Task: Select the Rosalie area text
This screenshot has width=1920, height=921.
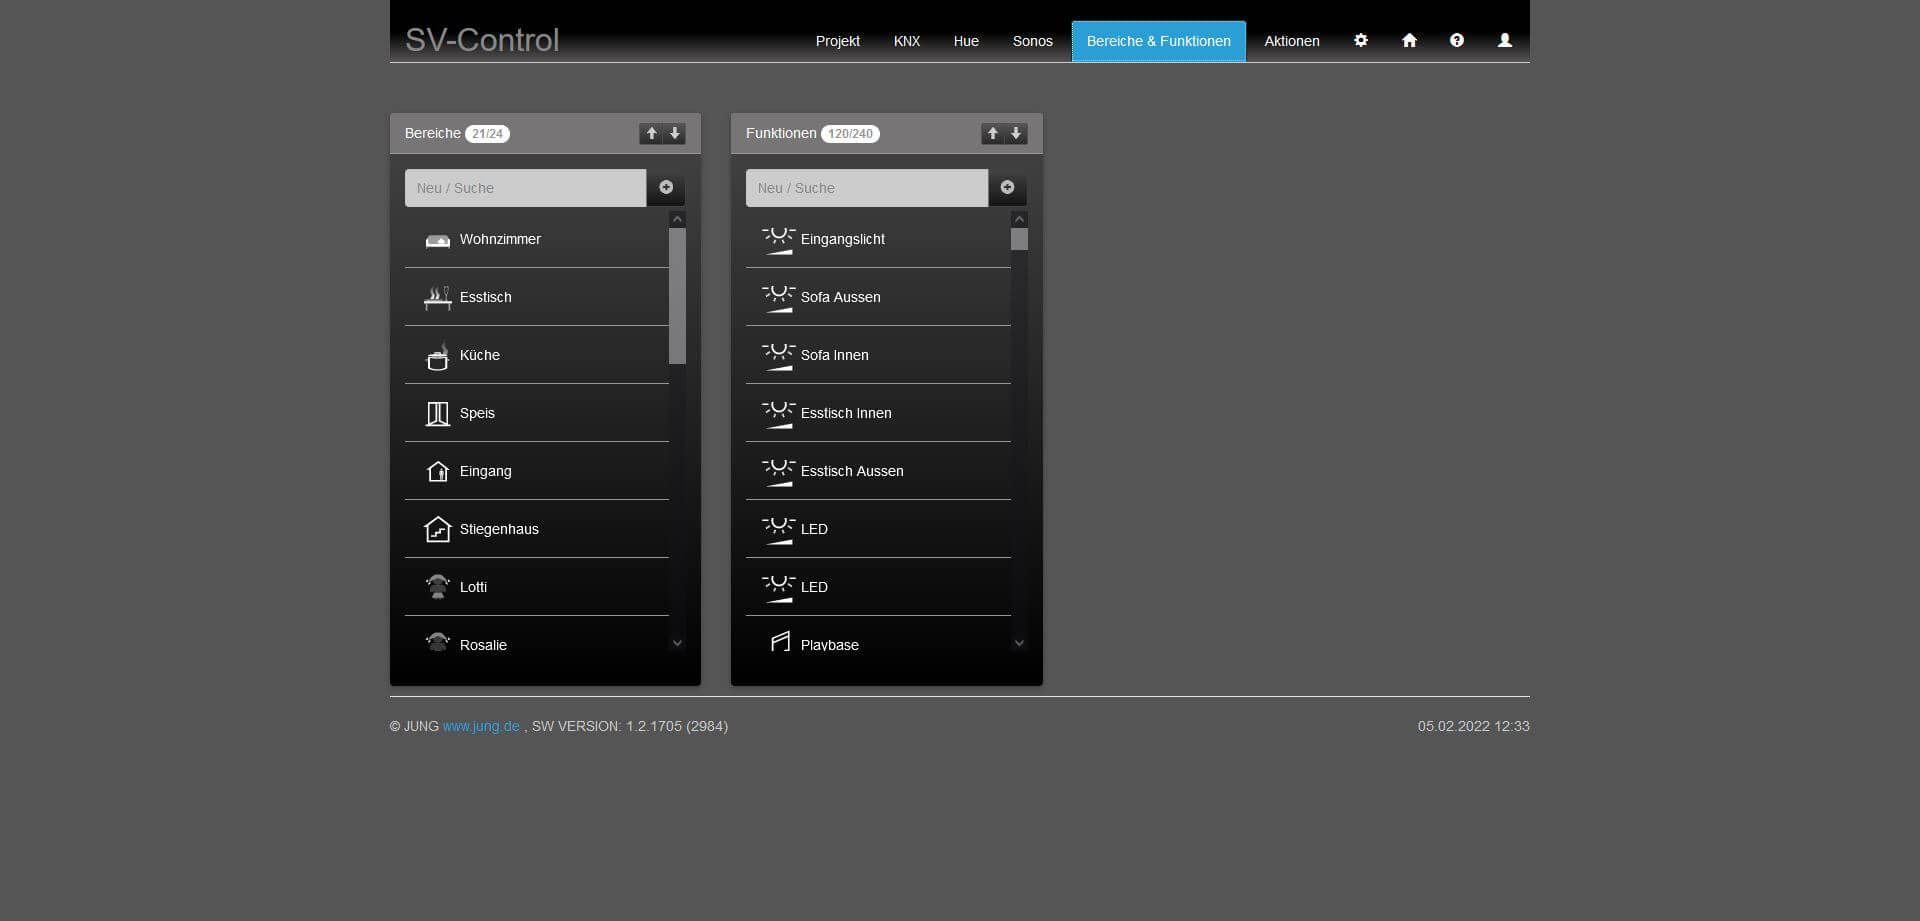Action: tap(483, 645)
